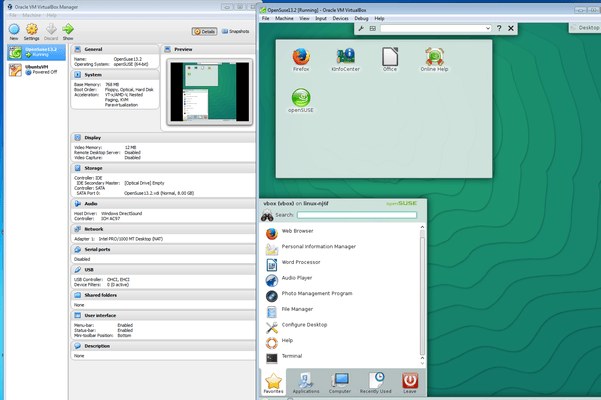Collapse the Network section header
The image size is (601, 400).
[x=163, y=229]
